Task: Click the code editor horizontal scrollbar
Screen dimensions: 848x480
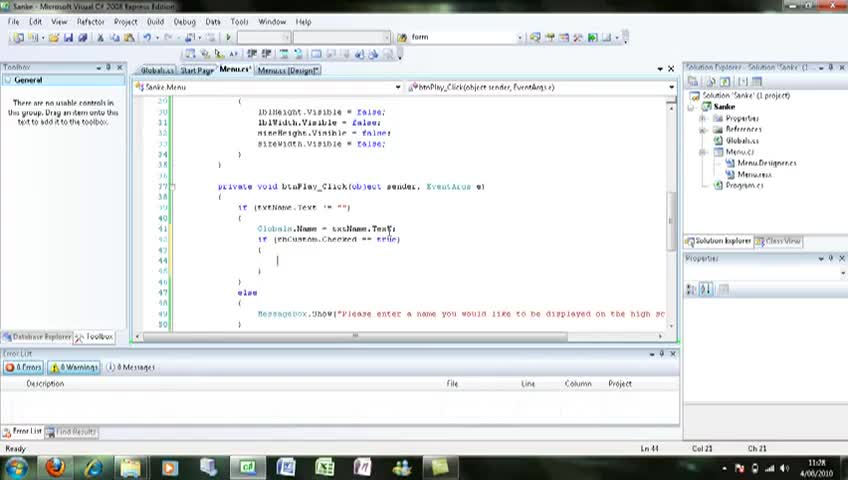Action: 355,336
